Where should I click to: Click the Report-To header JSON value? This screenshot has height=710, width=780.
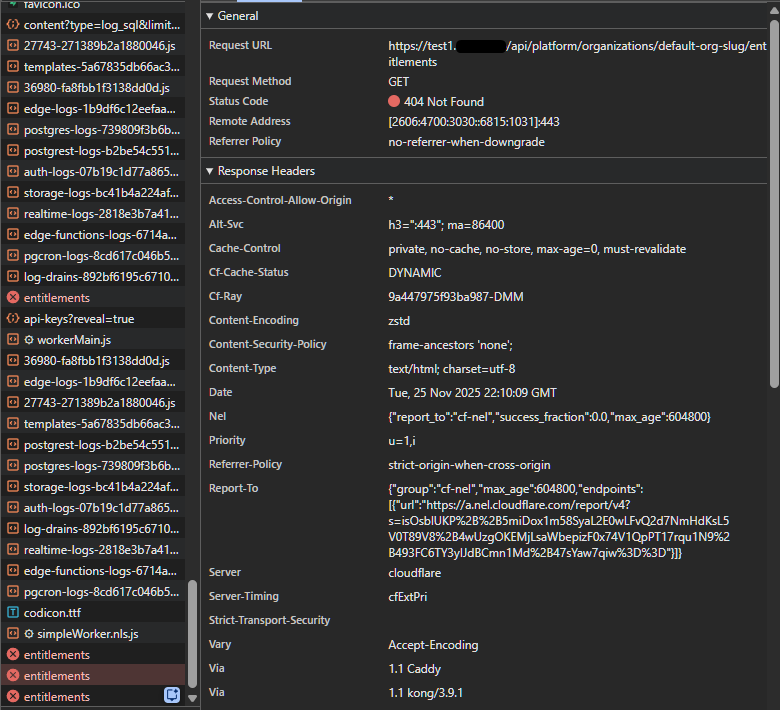(x=559, y=521)
